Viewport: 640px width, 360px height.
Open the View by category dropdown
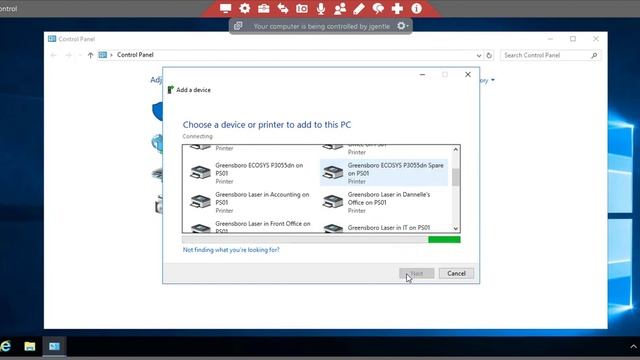pos(487,80)
